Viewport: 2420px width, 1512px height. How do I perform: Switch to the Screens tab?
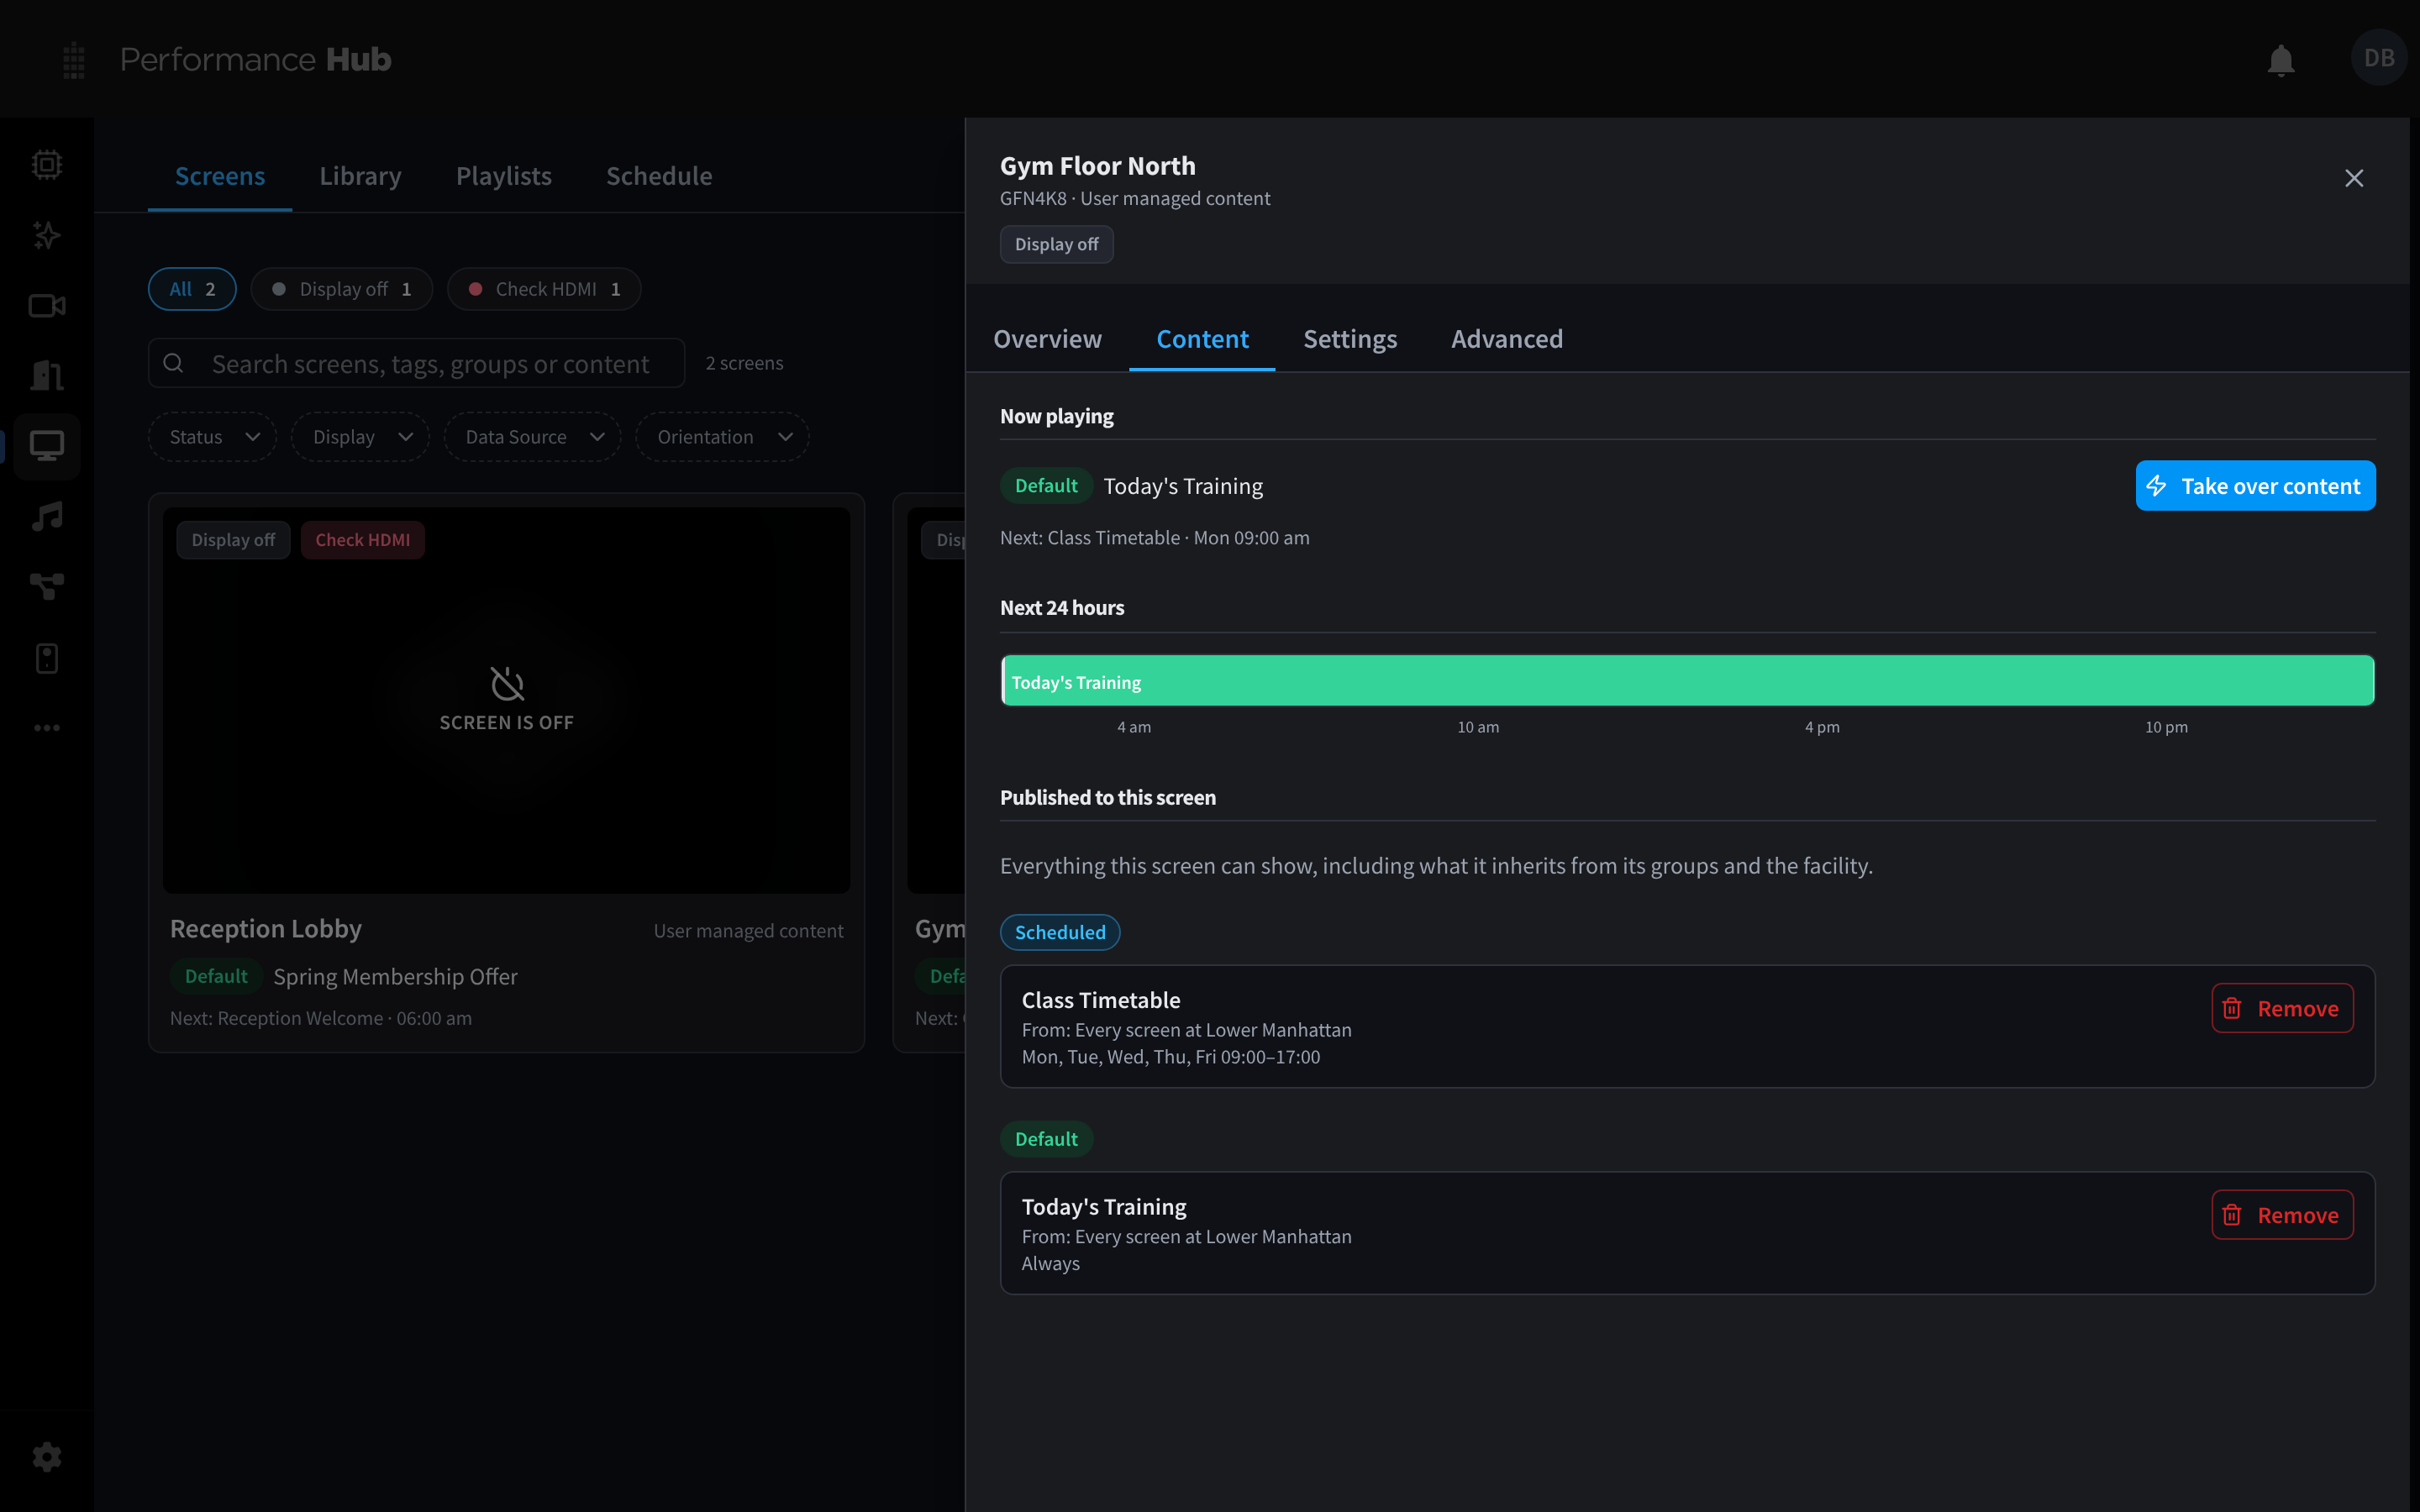[220, 176]
